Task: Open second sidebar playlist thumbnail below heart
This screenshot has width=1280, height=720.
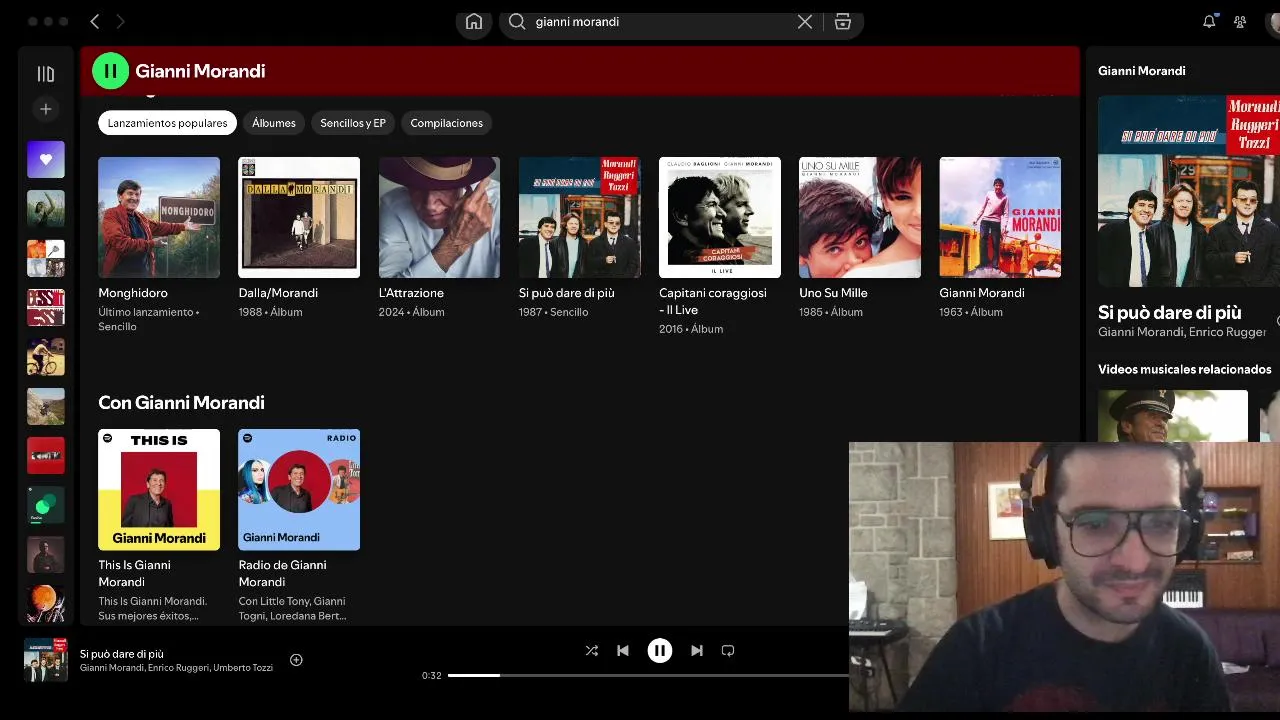Action: (46, 209)
